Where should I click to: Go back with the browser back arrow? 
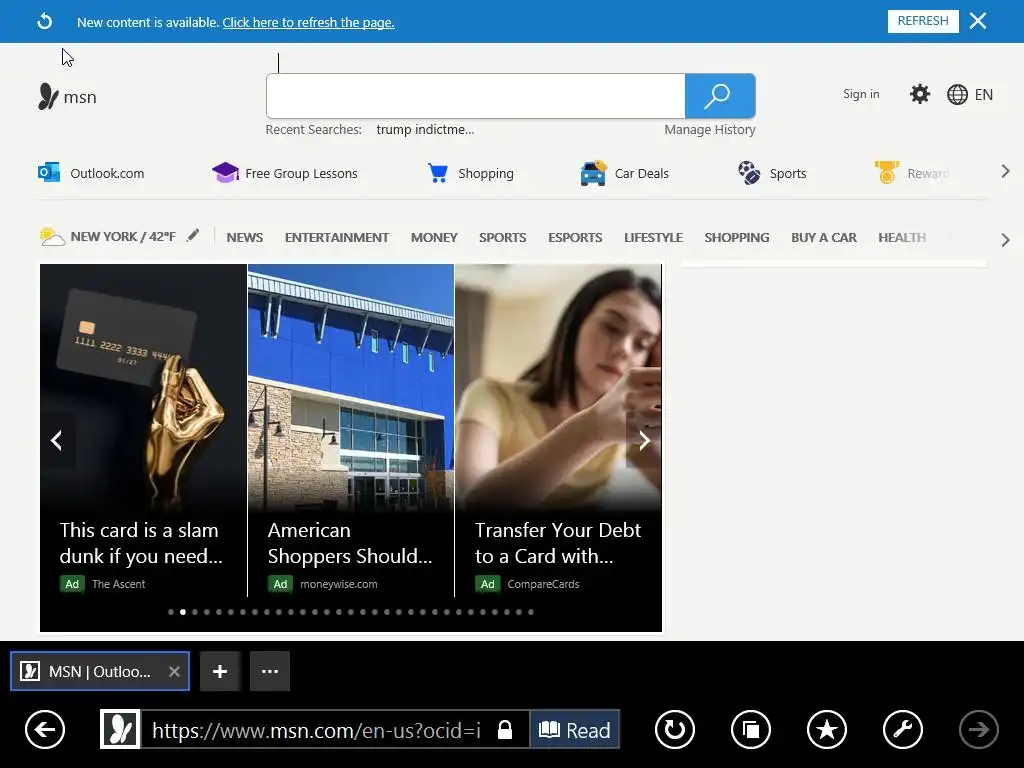click(x=45, y=729)
